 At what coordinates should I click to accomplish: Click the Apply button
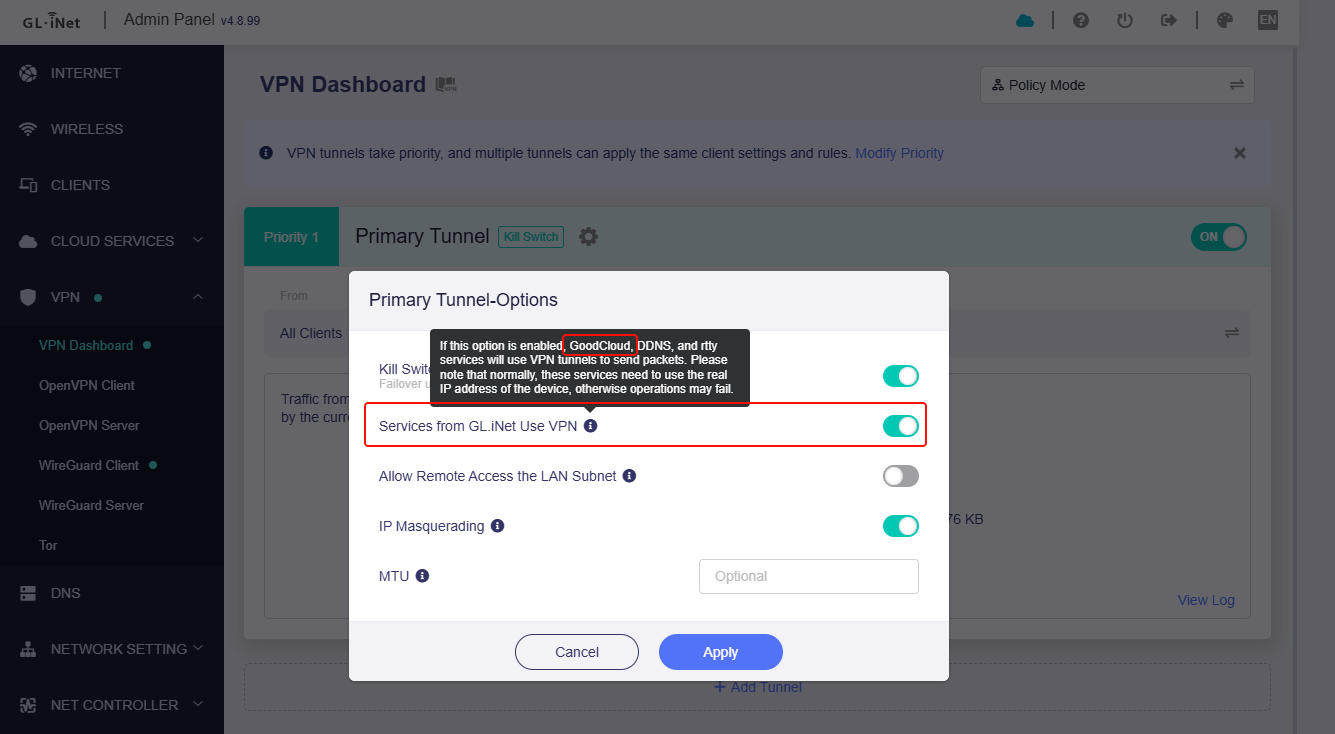(720, 652)
